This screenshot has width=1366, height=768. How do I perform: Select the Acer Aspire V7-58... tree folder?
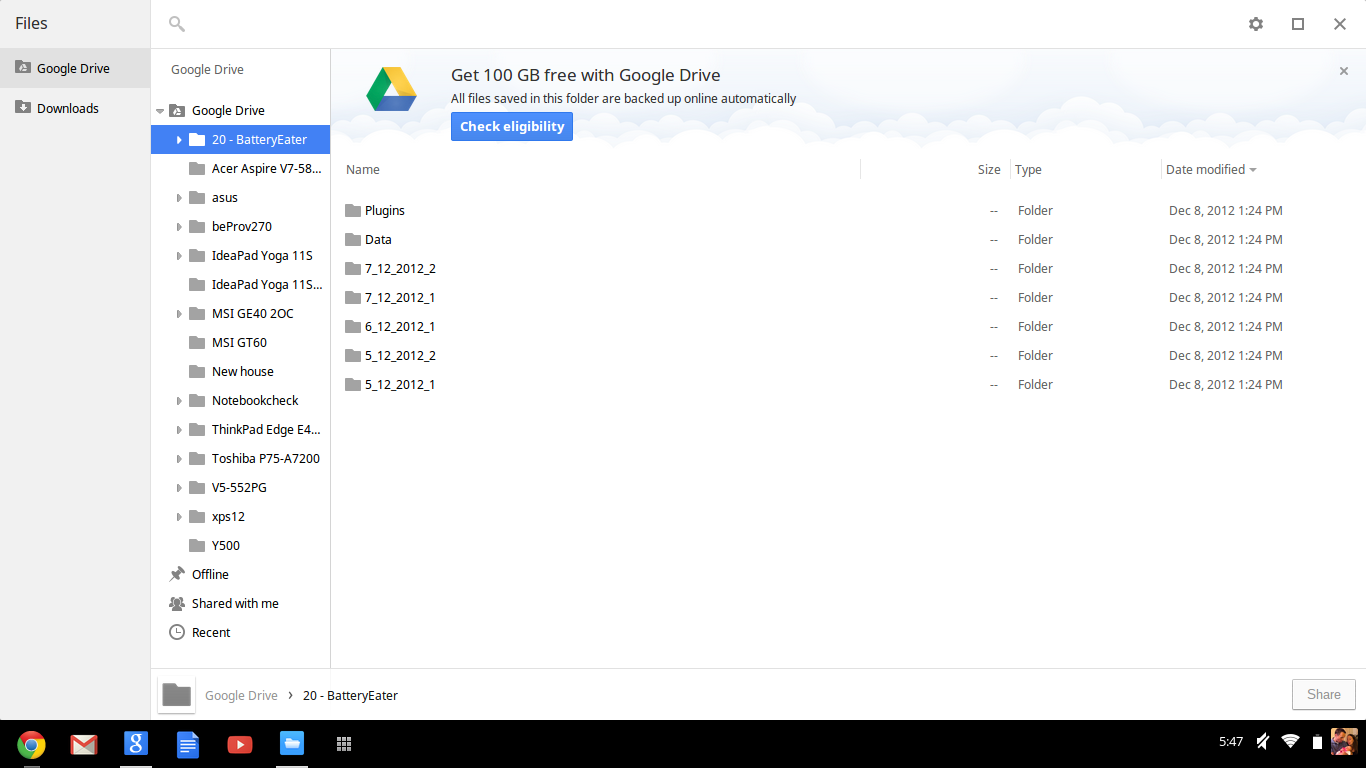[x=240, y=169]
